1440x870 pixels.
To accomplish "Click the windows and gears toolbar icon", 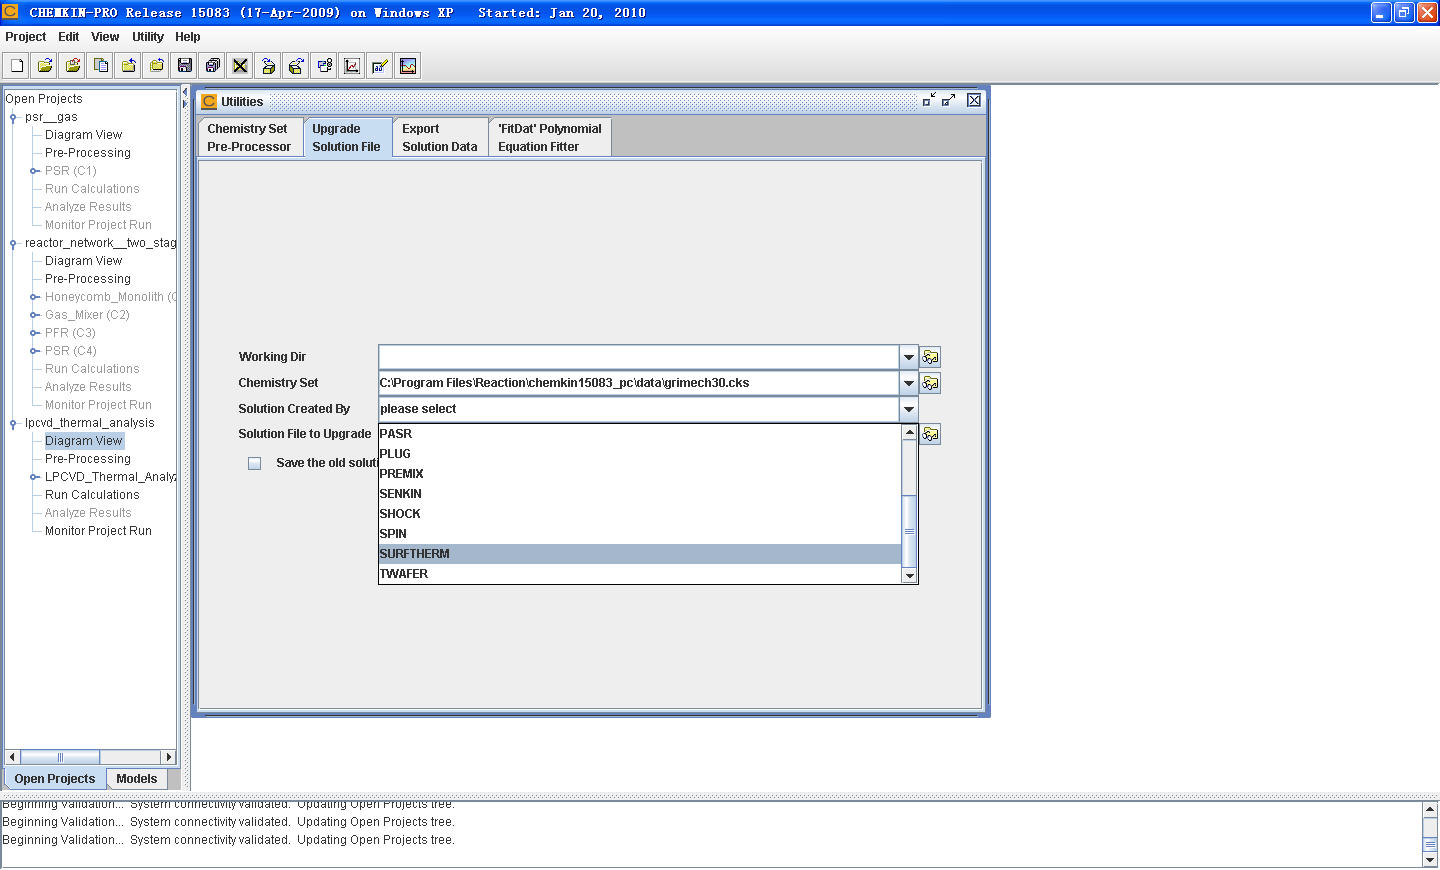I will [x=324, y=66].
